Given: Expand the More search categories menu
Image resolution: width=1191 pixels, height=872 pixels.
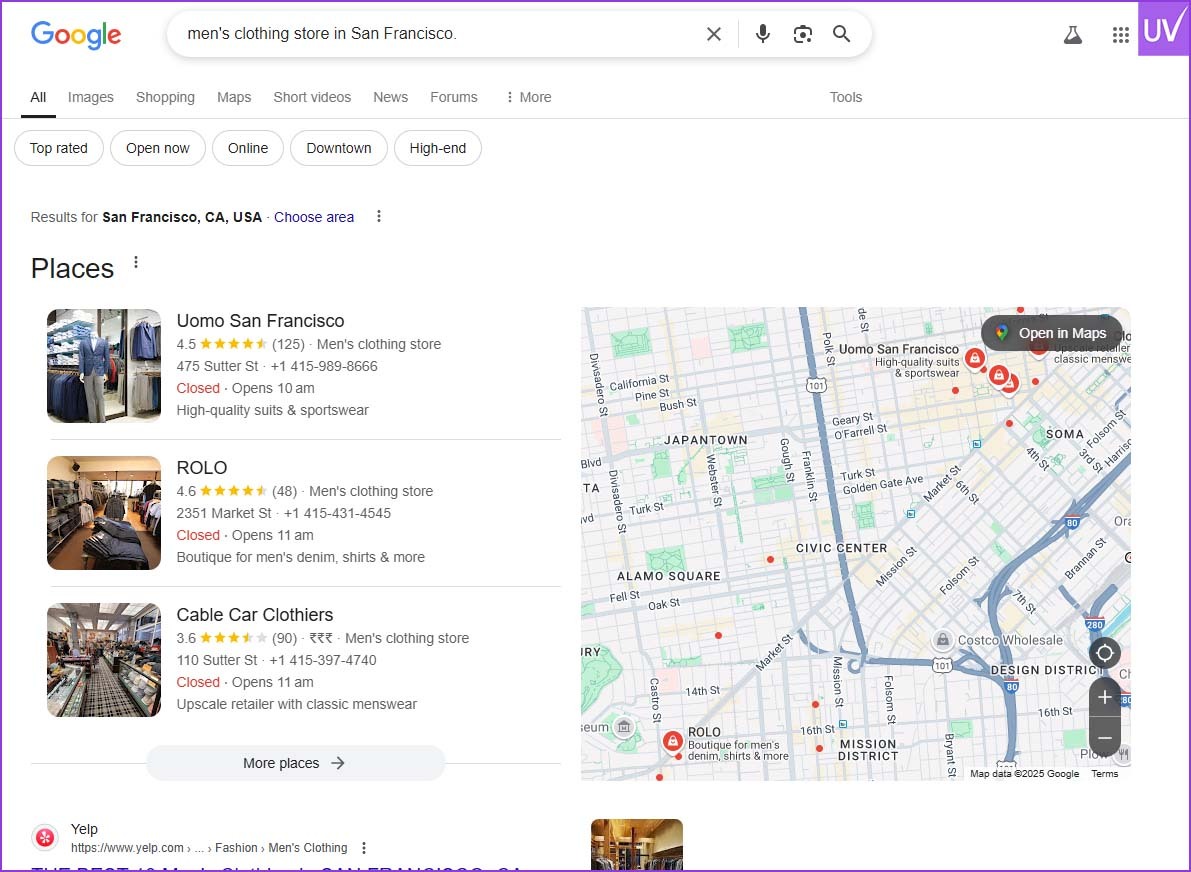Looking at the screenshot, I should tap(528, 97).
